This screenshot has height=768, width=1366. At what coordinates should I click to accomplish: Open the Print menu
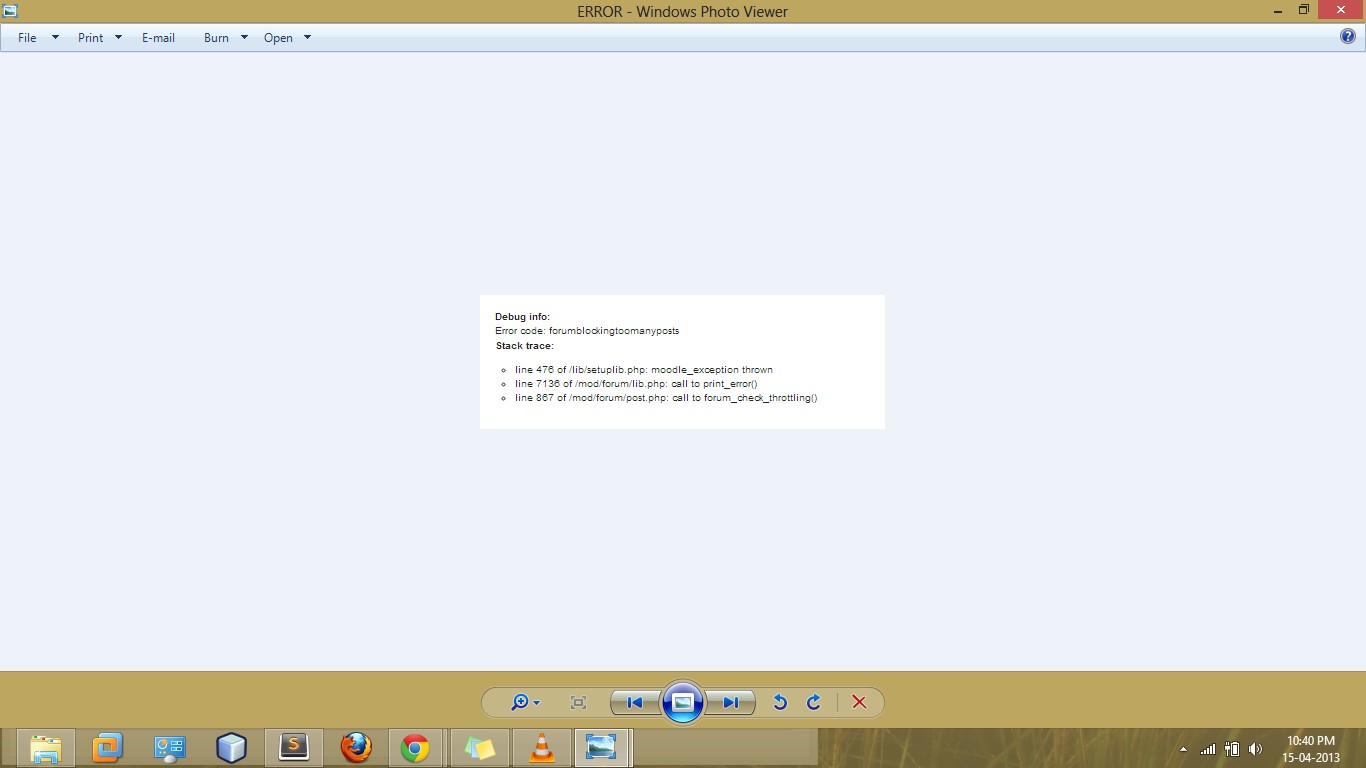point(100,38)
